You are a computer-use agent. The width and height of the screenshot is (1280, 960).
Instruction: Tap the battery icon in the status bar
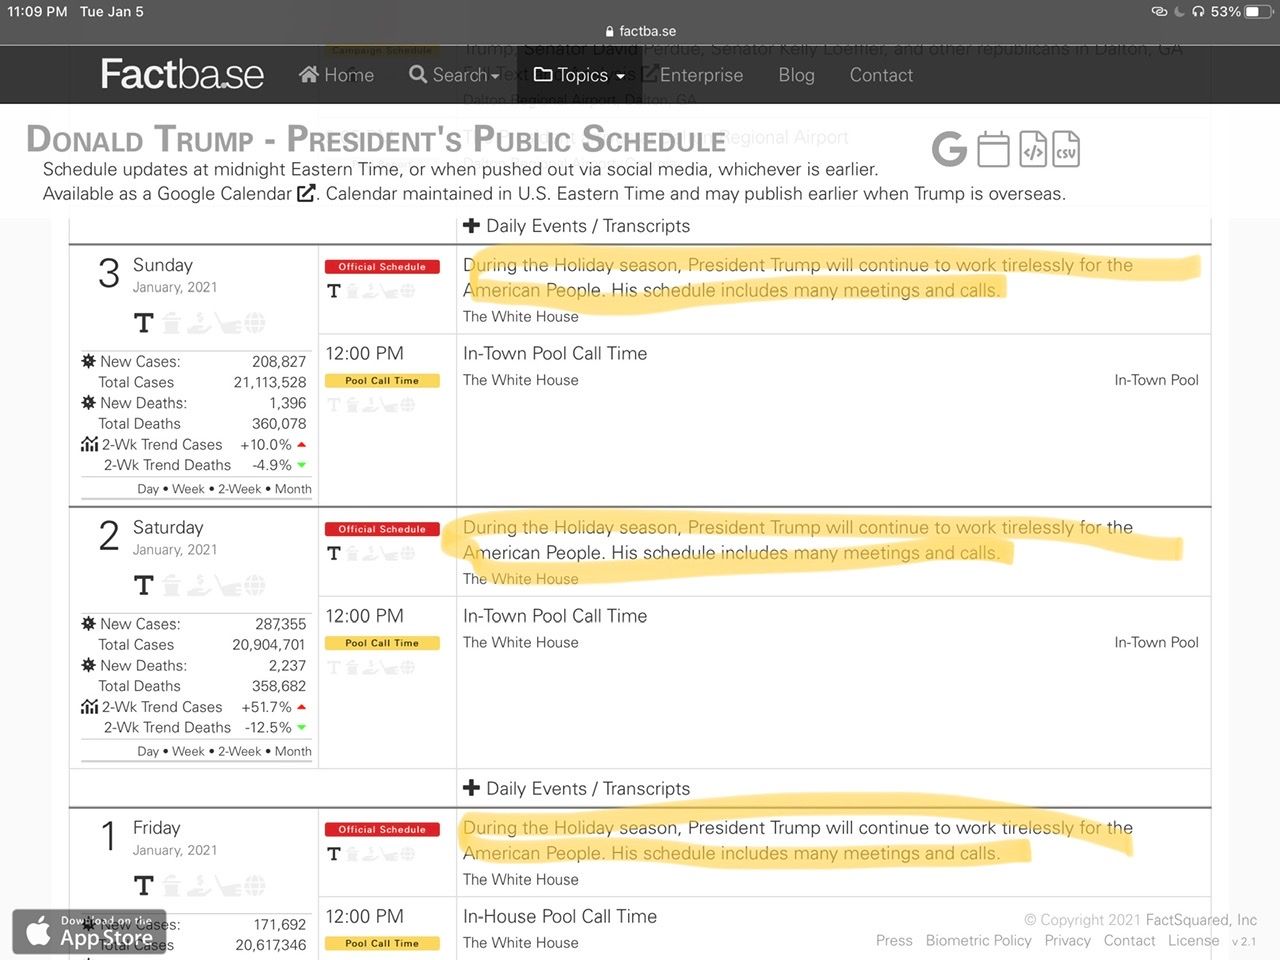point(1259,12)
